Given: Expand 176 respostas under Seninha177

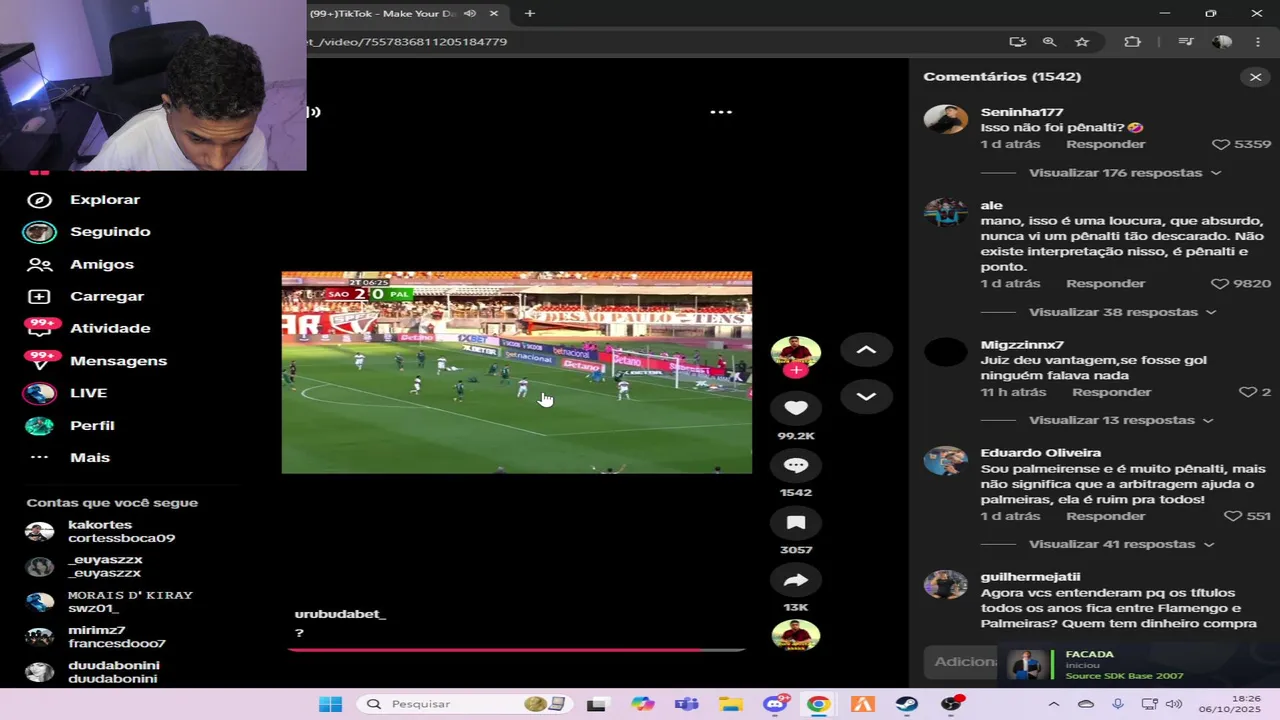Looking at the screenshot, I should click(x=1125, y=173).
